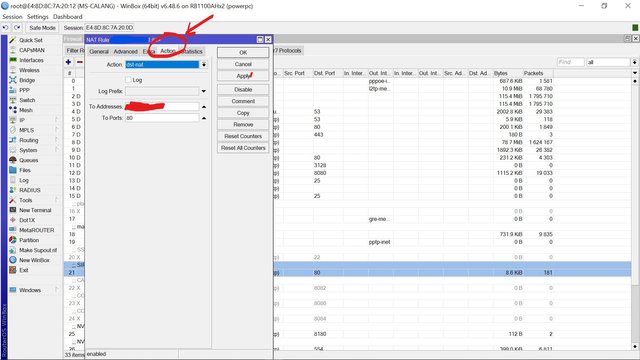This screenshot has width=640, height=360.
Task: Click Exit in the sidebar
Action: tap(24, 270)
